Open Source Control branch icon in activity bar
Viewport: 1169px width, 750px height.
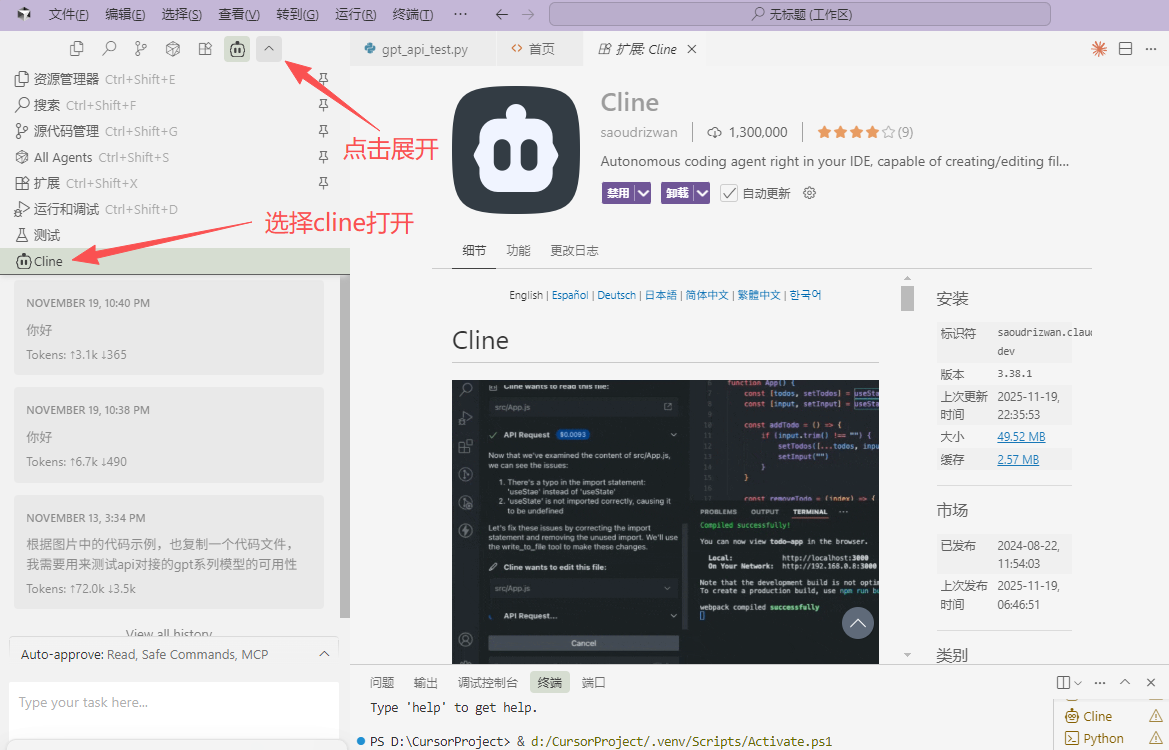coord(141,49)
